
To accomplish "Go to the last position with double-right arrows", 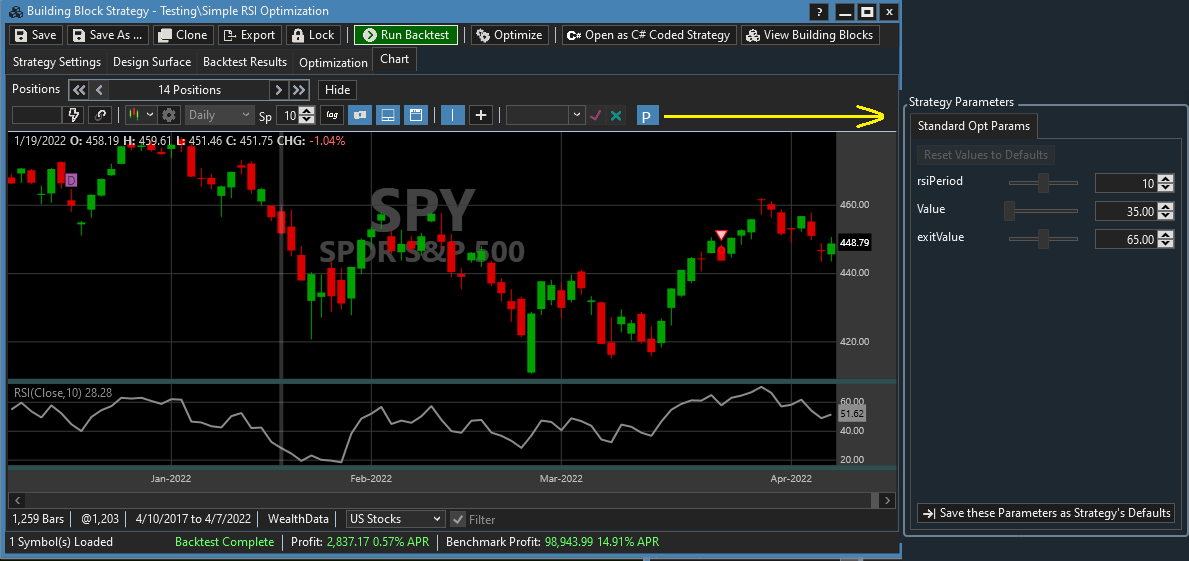I will click(x=299, y=90).
